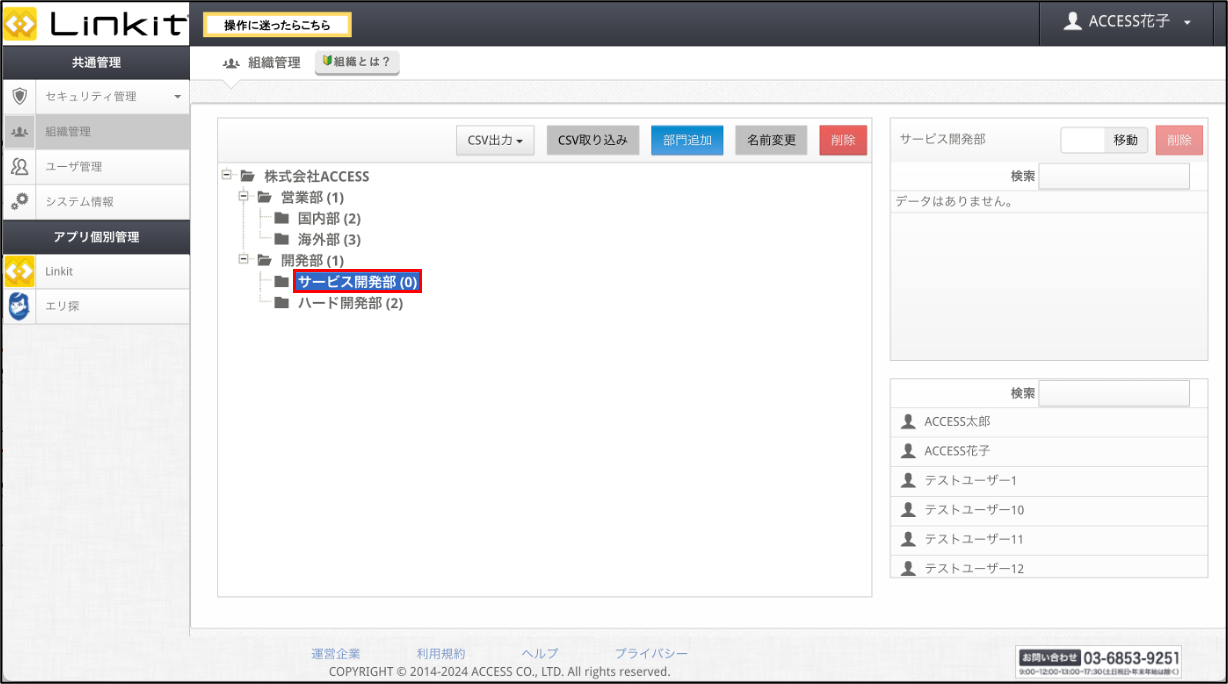Select 国内部 (2) in the tree
Image resolution: width=1228 pixels, height=684 pixels.
(x=329, y=218)
